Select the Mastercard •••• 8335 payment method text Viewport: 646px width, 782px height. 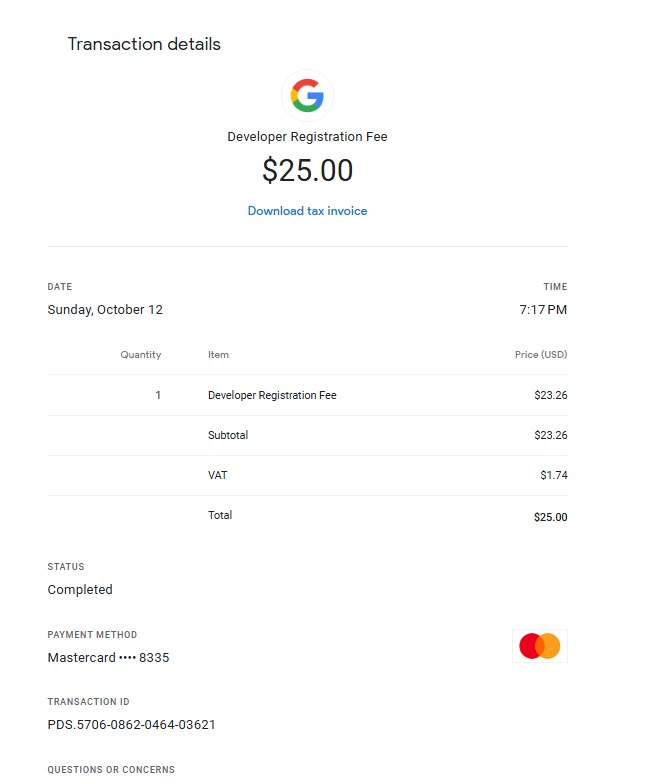tap(108, 658)
